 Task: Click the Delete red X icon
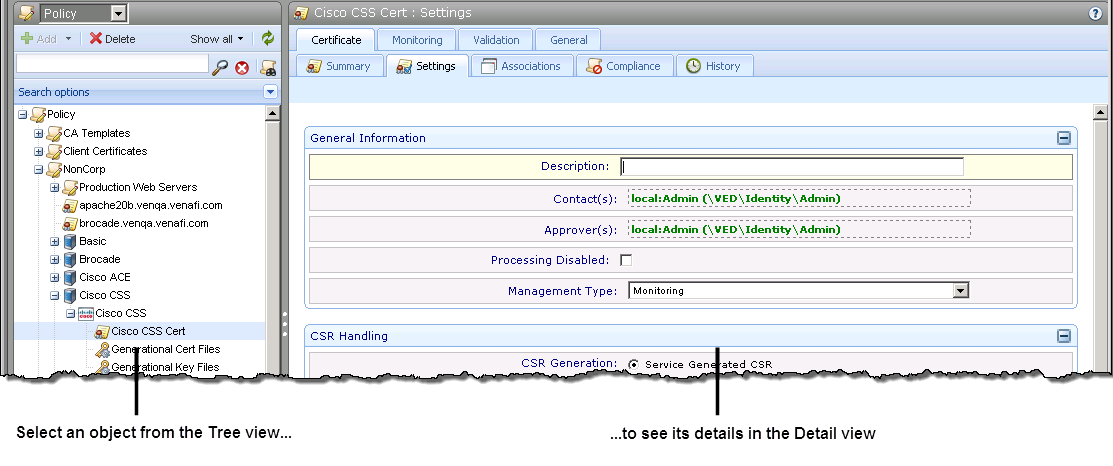96,39
